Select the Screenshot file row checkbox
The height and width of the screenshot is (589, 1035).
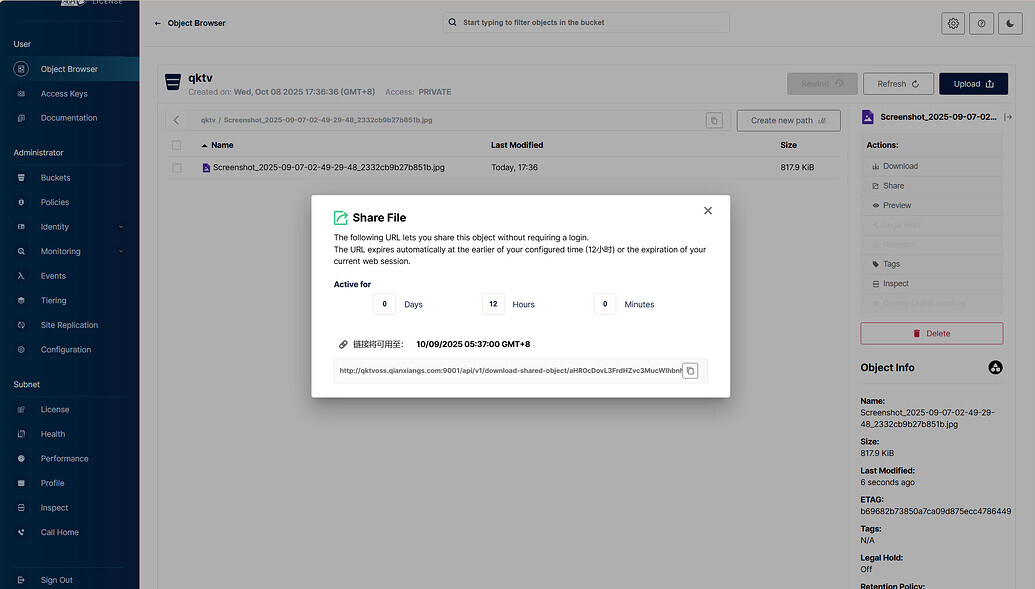[x=177, y=168]
